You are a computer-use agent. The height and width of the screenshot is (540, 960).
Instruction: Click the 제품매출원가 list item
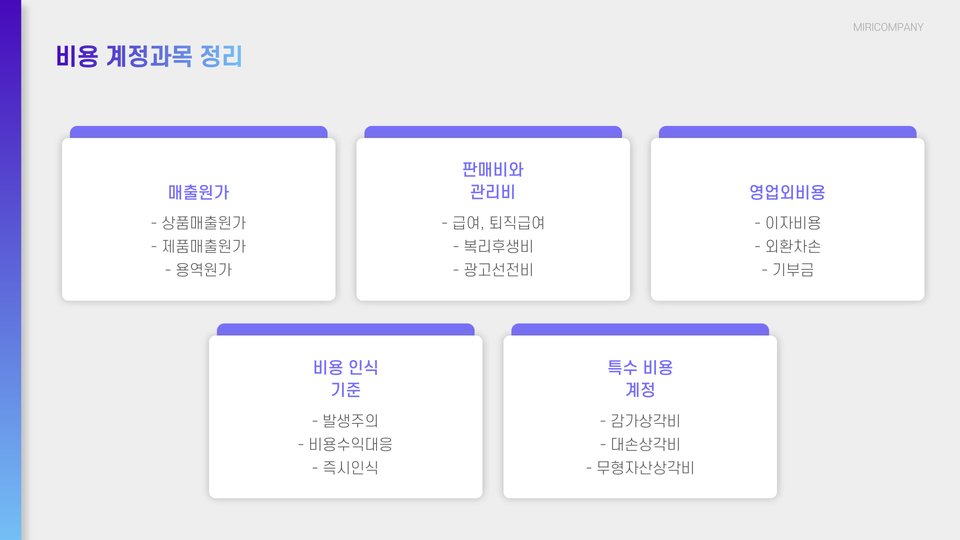(198, 246)
